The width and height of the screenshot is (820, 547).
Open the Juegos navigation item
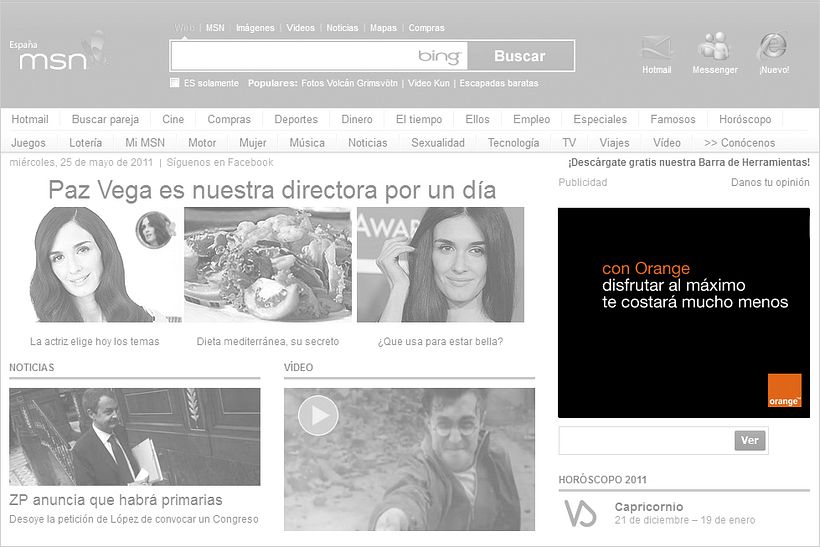28,143
